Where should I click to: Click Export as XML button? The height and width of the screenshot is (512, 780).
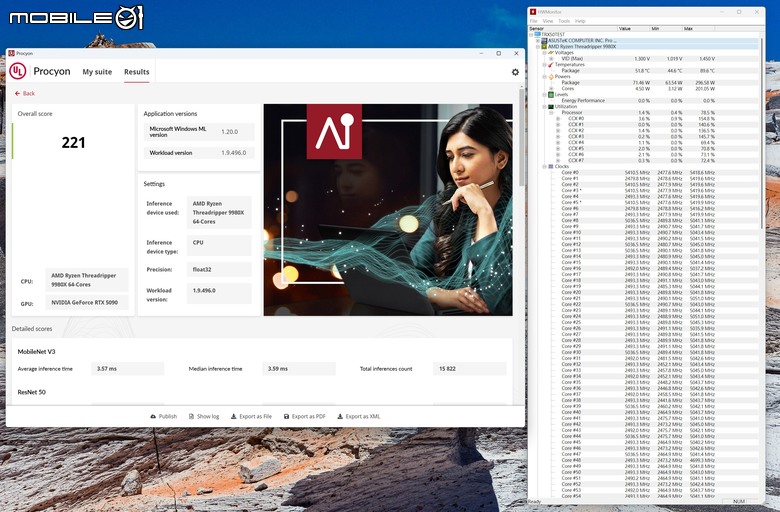tap(359, 416)
